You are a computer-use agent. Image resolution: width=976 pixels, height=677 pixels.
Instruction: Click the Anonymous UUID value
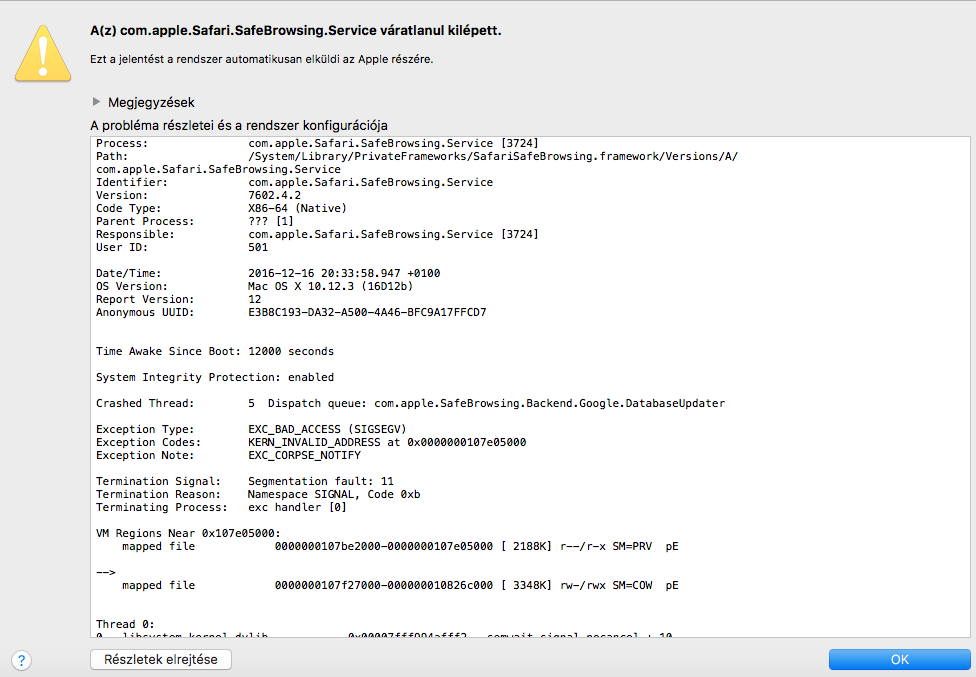367,312
